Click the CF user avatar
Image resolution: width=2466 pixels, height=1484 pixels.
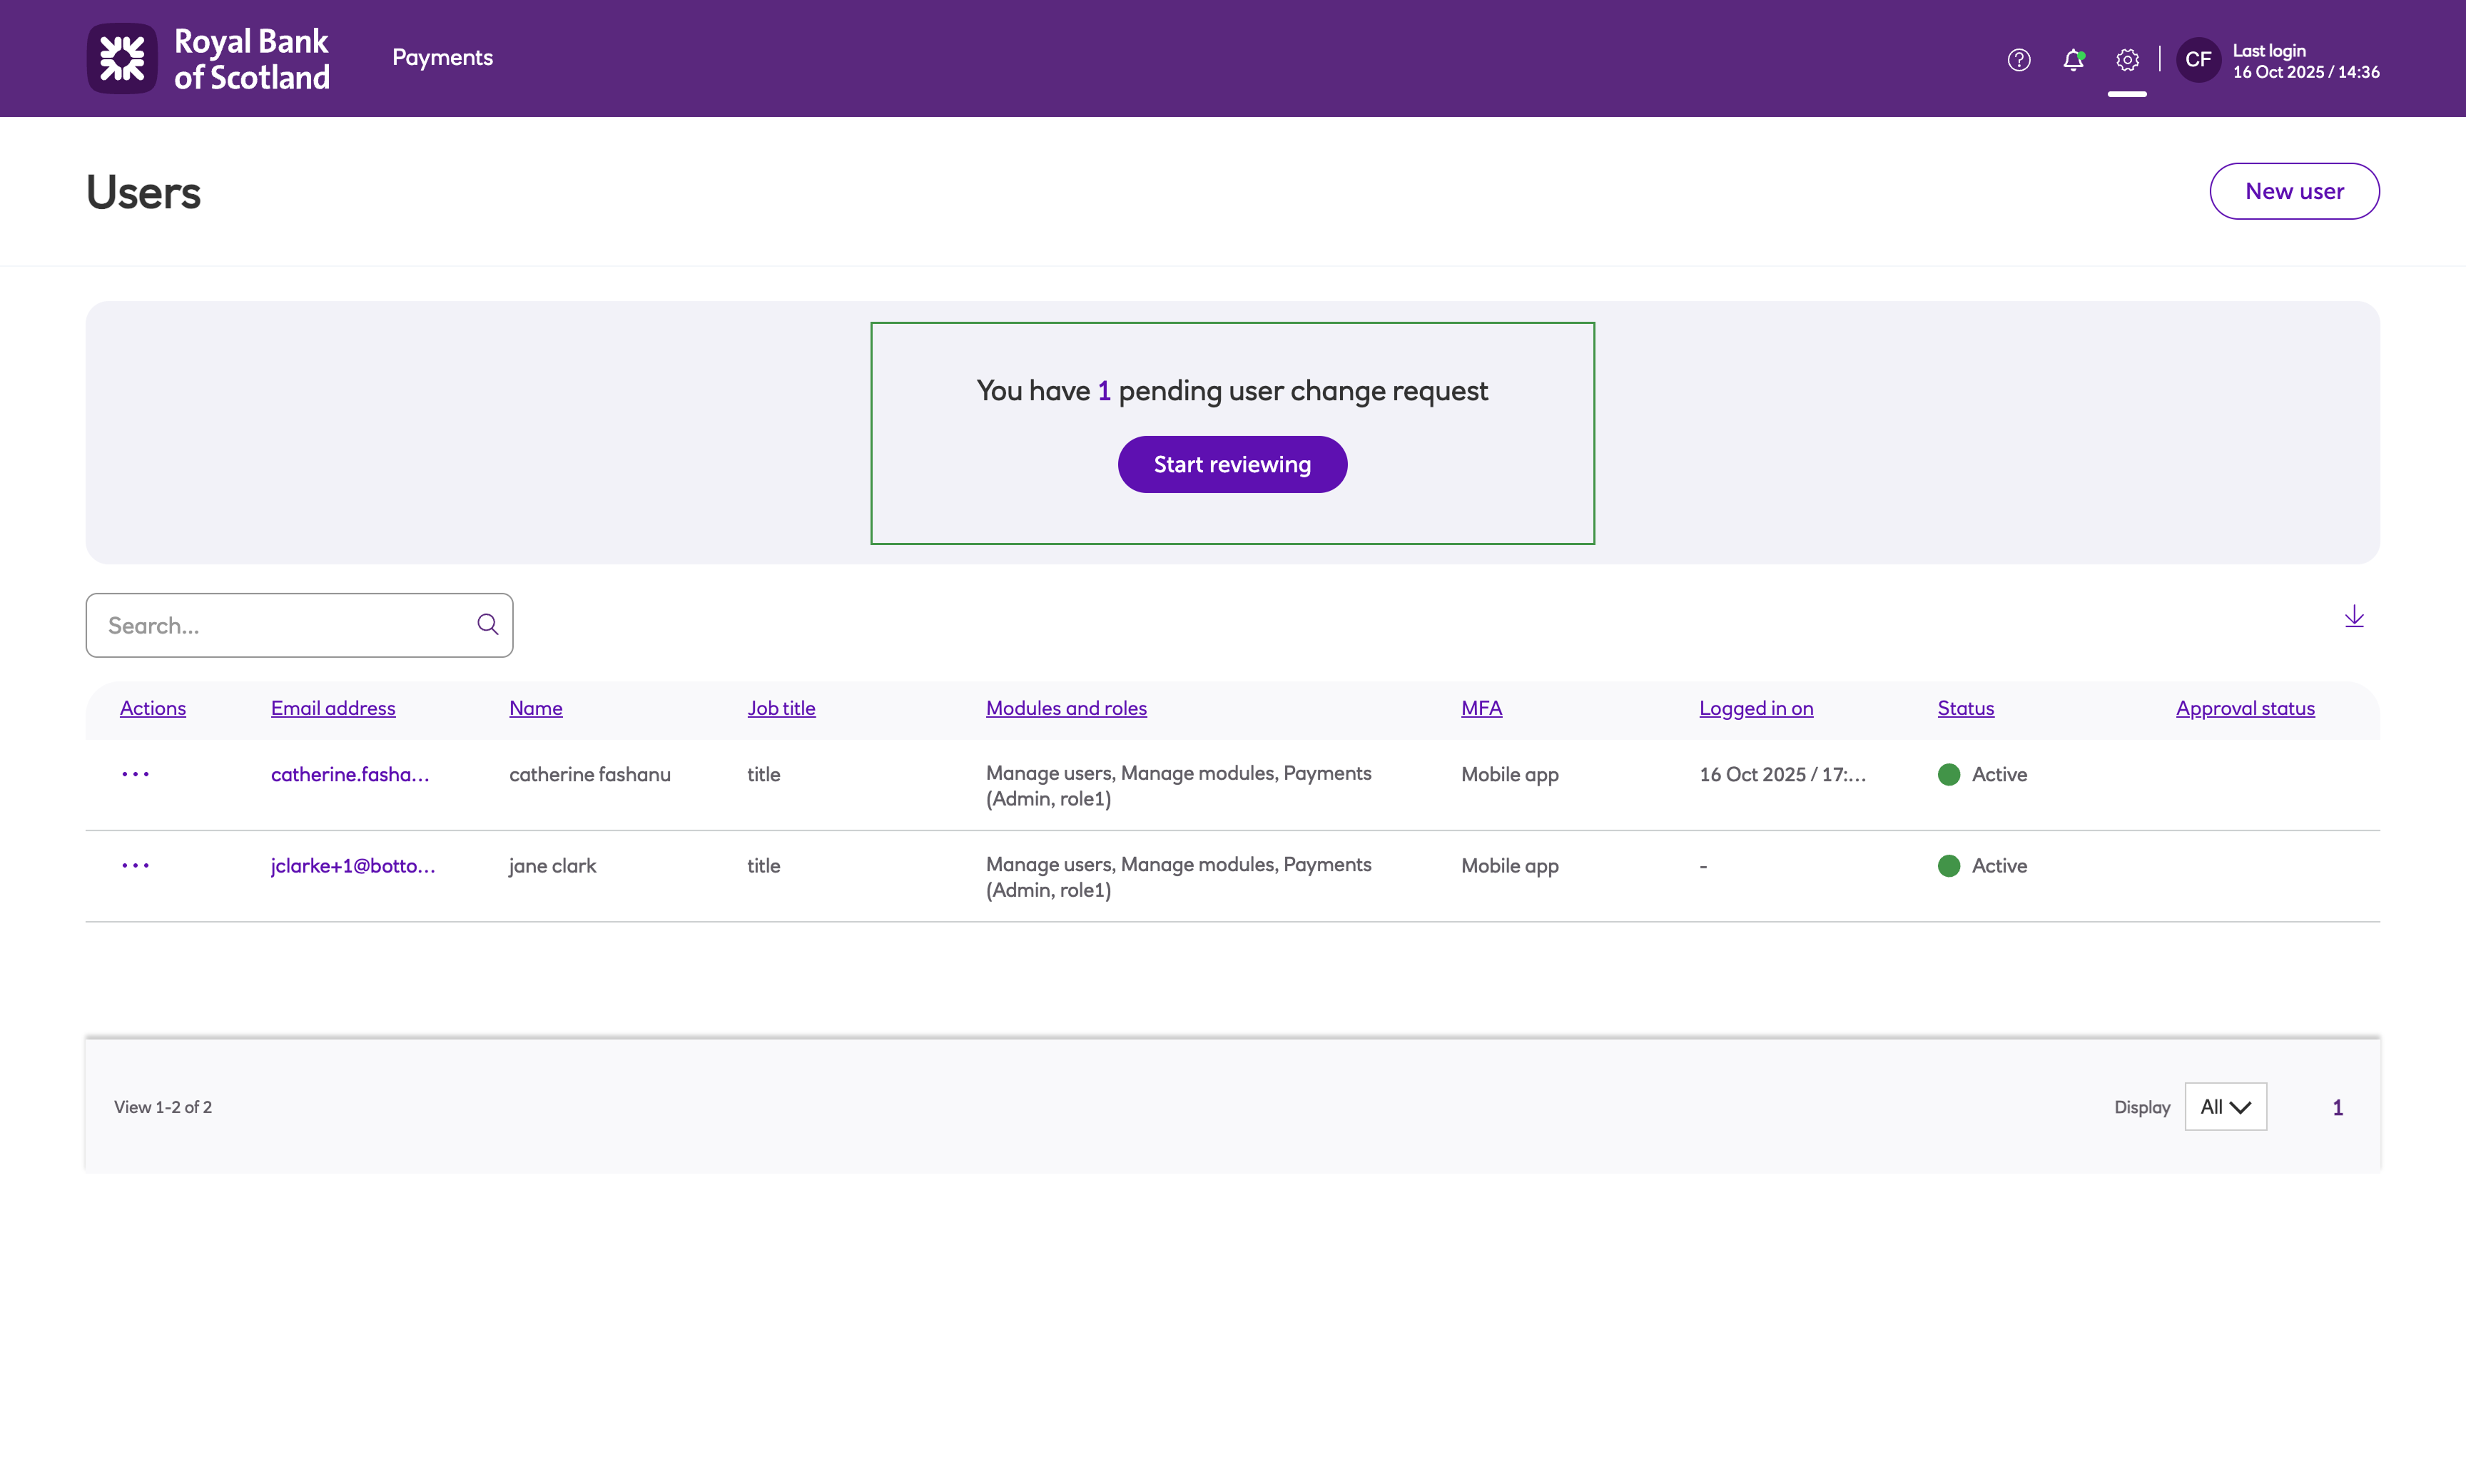[2197, 60]
